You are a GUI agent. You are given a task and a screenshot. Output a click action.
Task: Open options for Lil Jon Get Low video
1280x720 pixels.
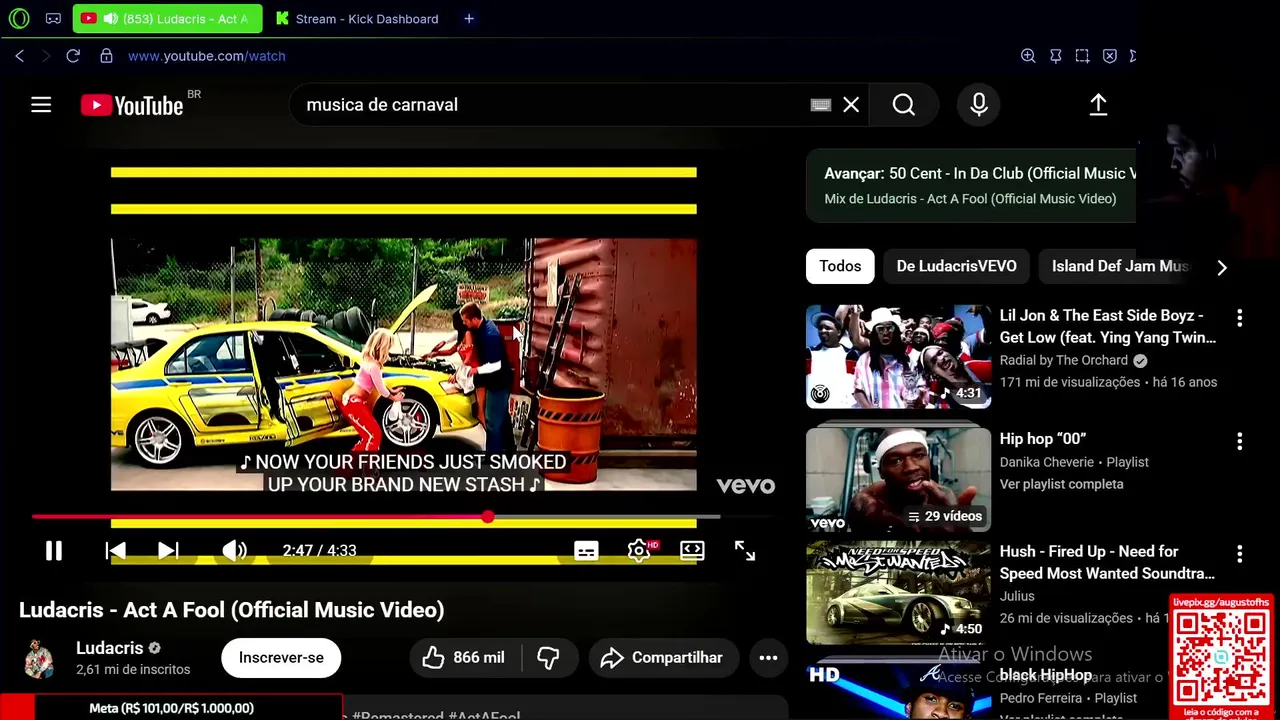tap(1239, 318)
